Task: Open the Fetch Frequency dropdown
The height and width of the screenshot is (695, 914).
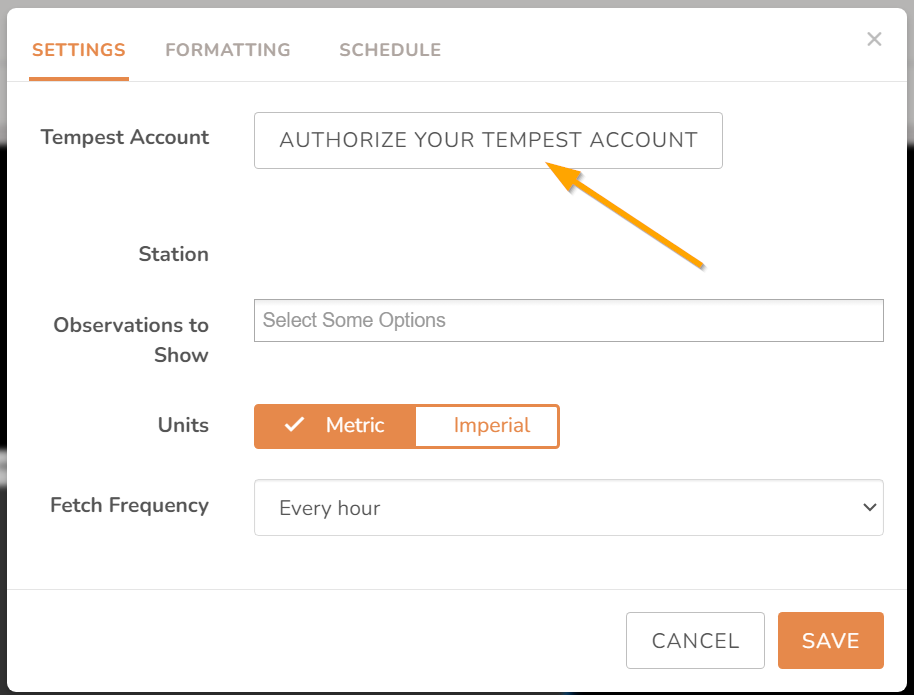Action: tap(569, 508)
